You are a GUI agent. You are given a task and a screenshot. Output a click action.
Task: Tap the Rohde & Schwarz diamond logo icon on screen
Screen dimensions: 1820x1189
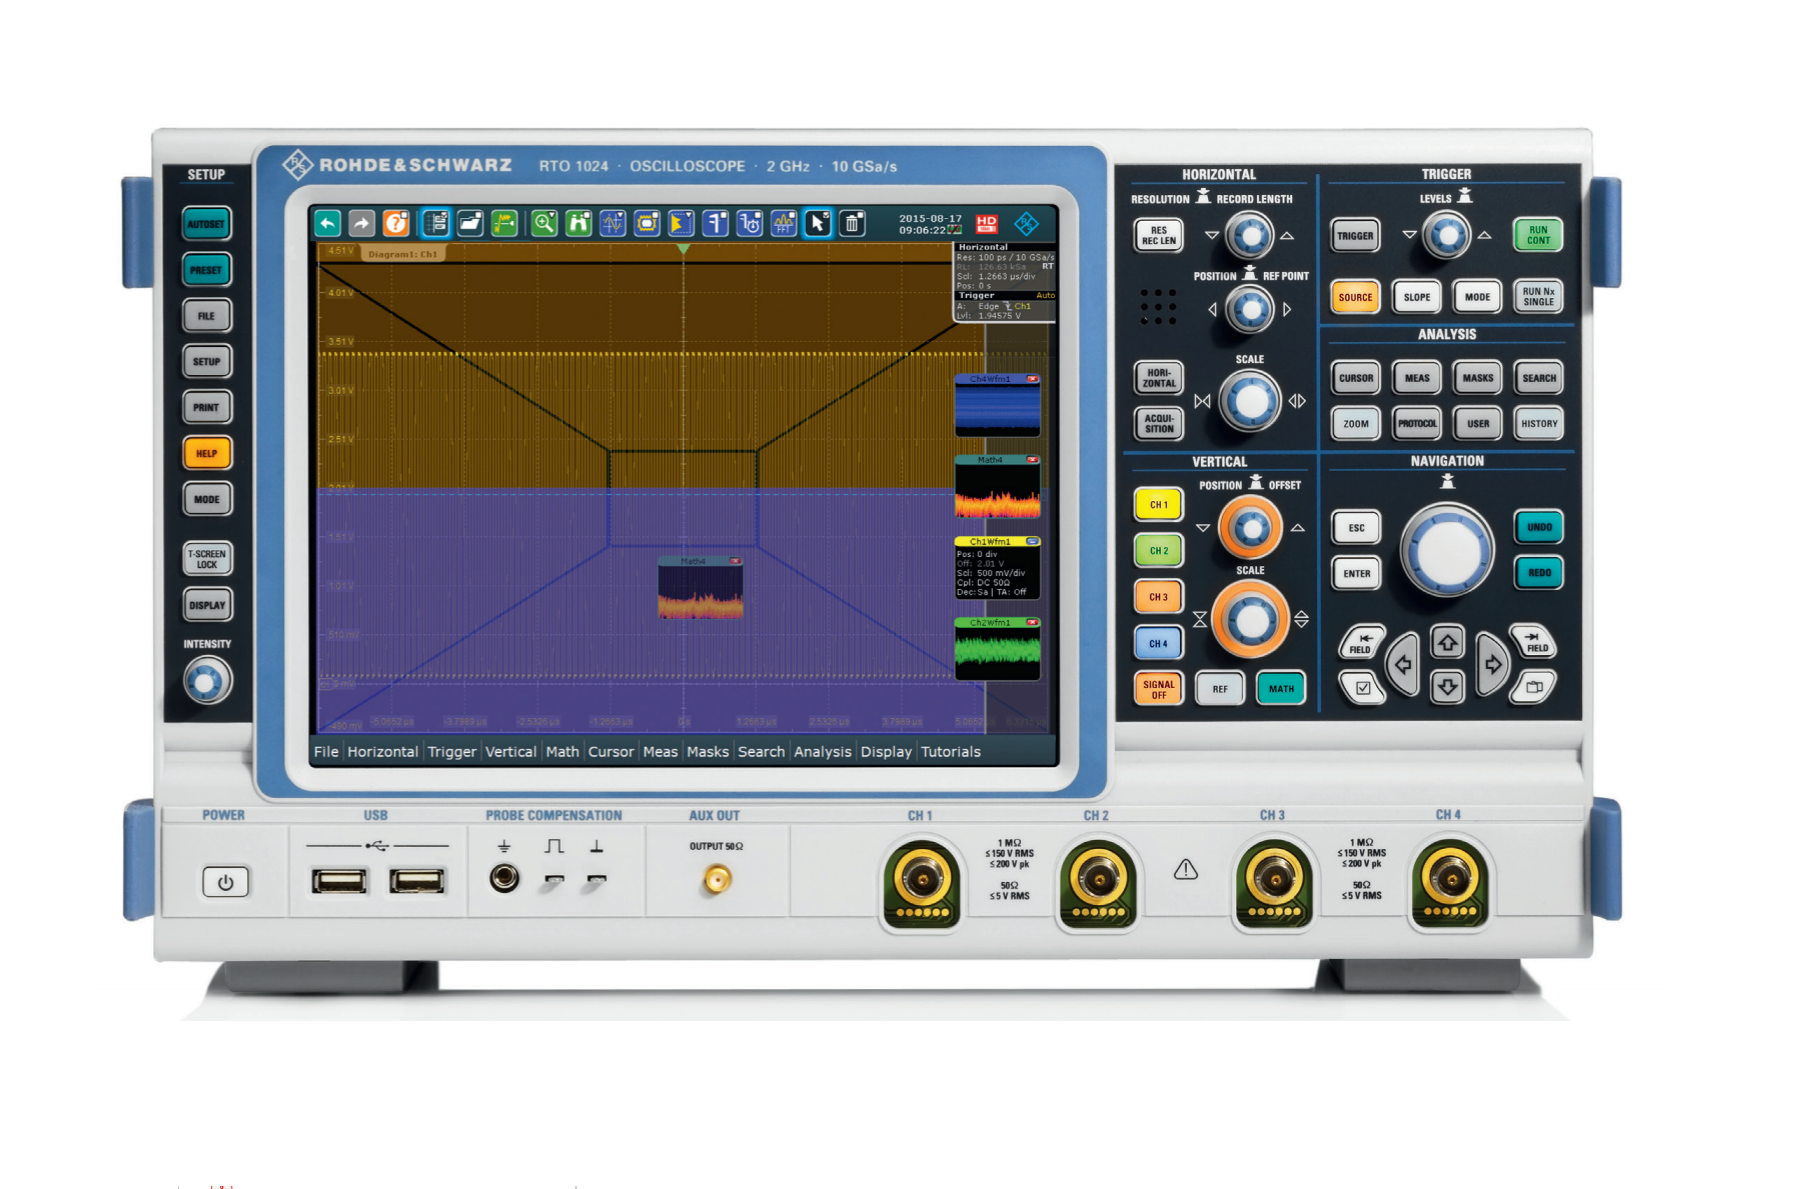click(1026, 224)
